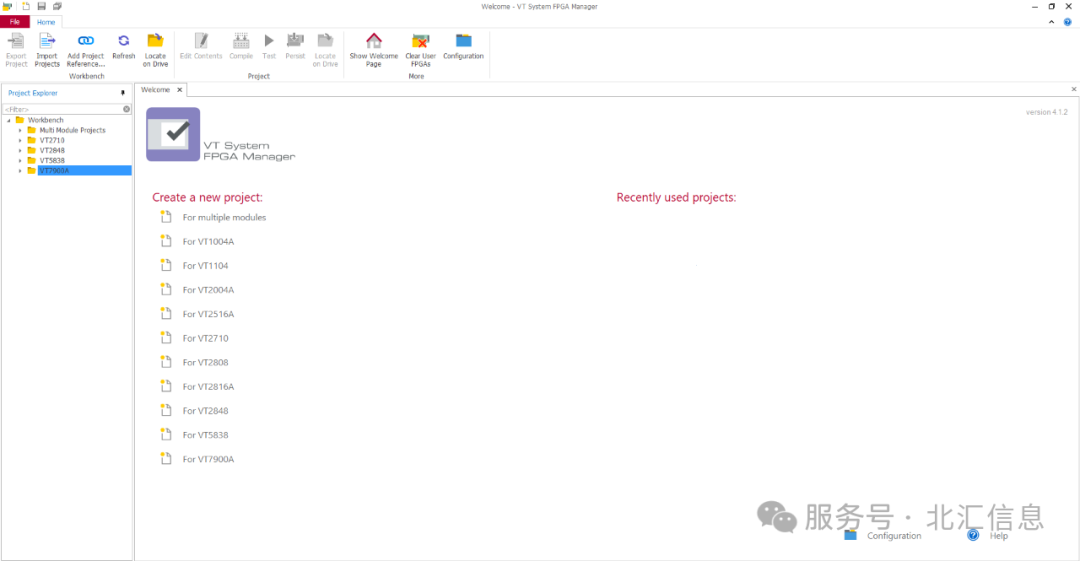The width and height of the screenshot is (1080, 561).
Task: Expand Multi Module Projects node
Action: click(x=20, y=130)
